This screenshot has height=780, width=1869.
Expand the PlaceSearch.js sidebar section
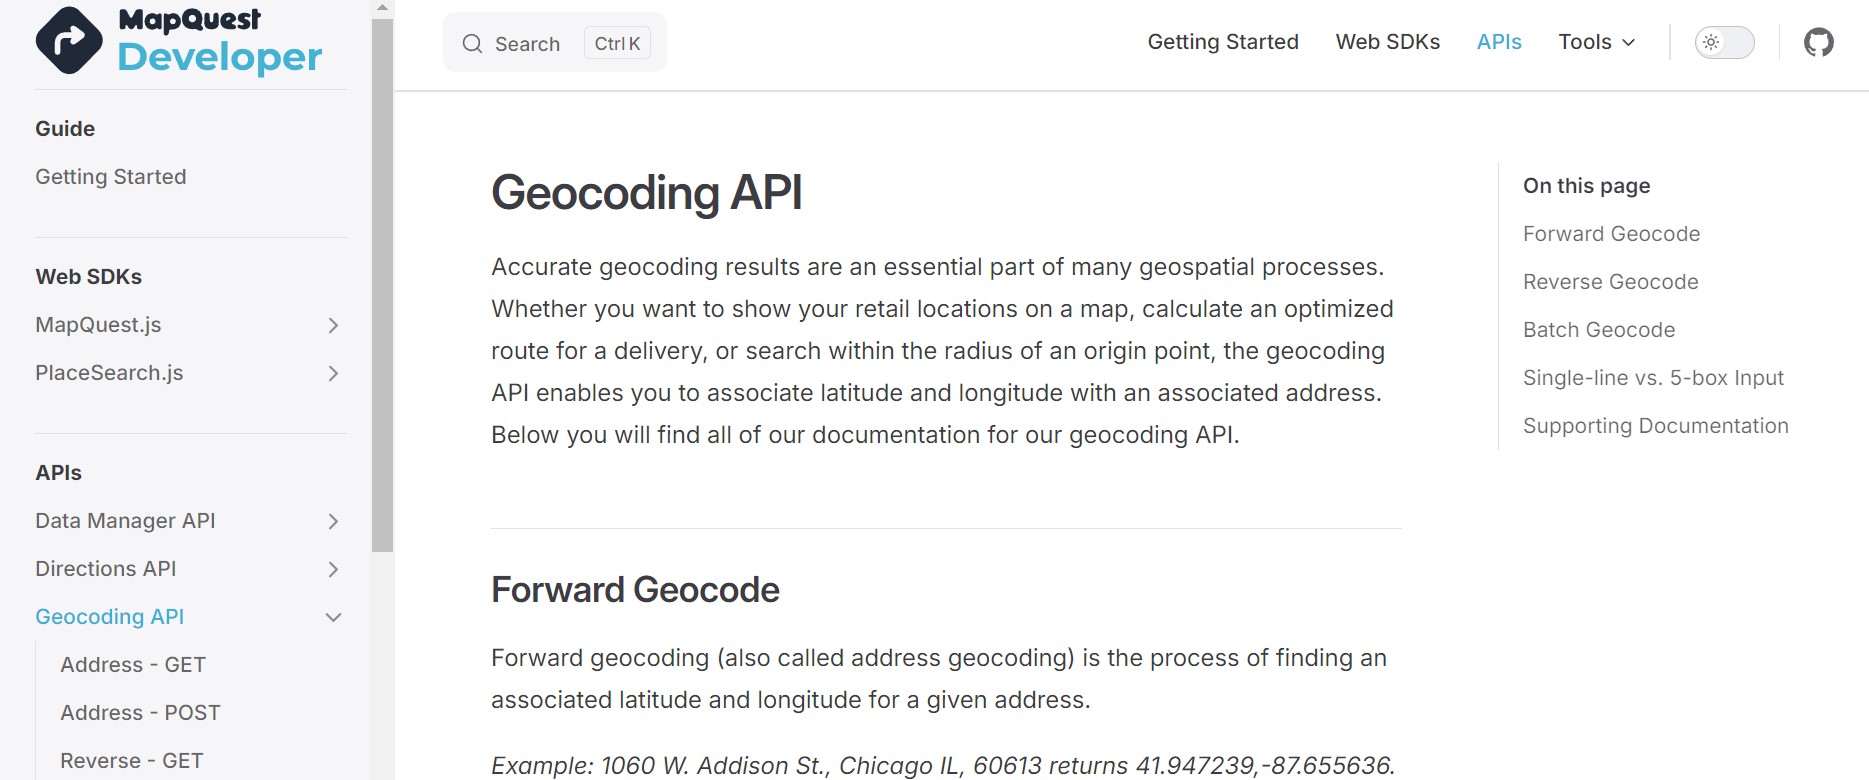coord(333,373)
